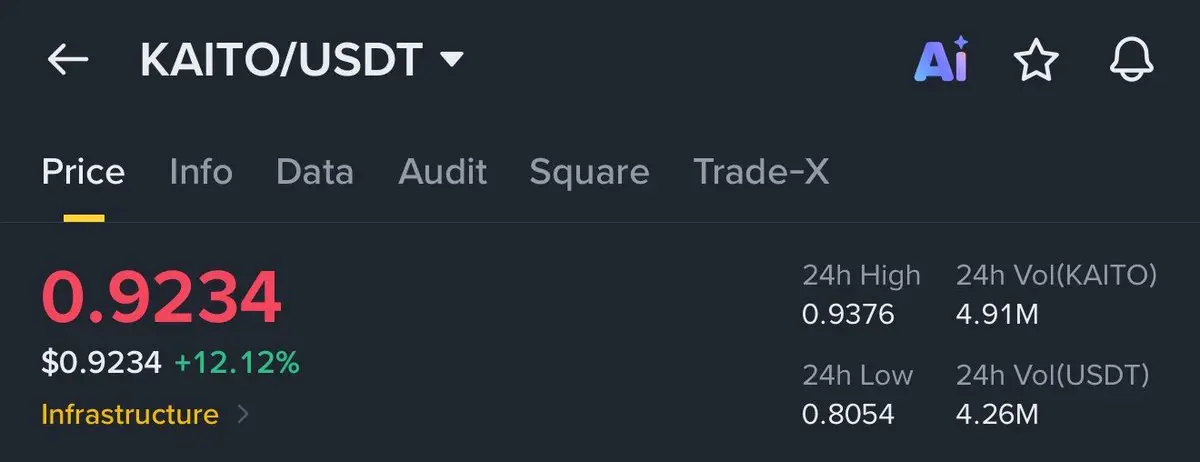Tap the 24h High value 0.9376
Viewport: 1200px width, 462px height.
[848, 315]
